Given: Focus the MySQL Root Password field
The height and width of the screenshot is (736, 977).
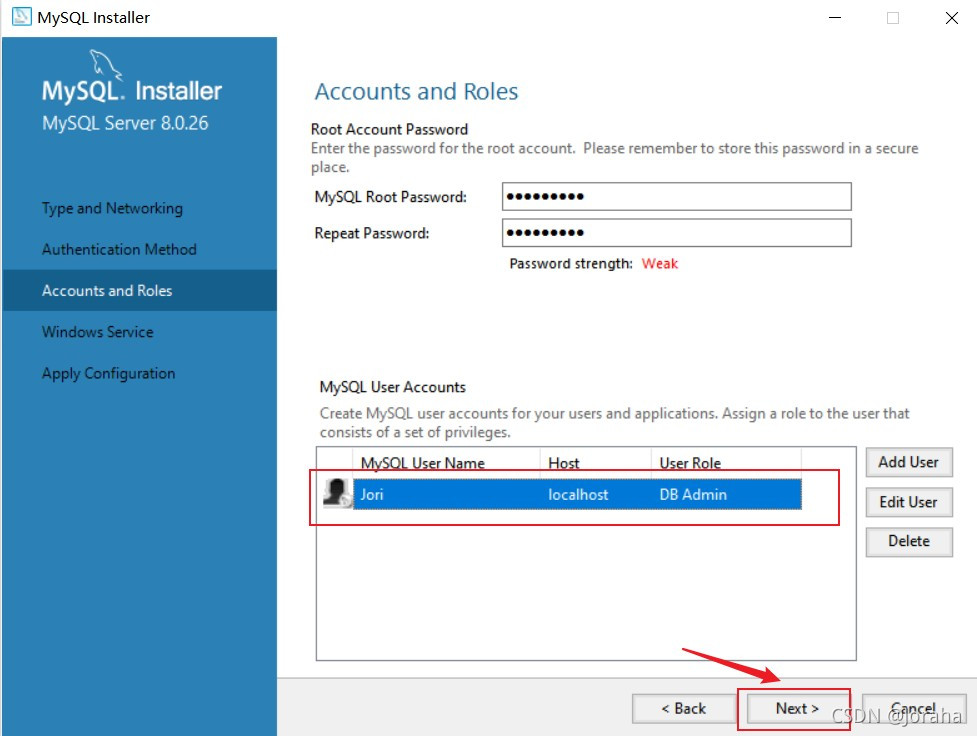Looking at the screenshot, I should [676, 197].
